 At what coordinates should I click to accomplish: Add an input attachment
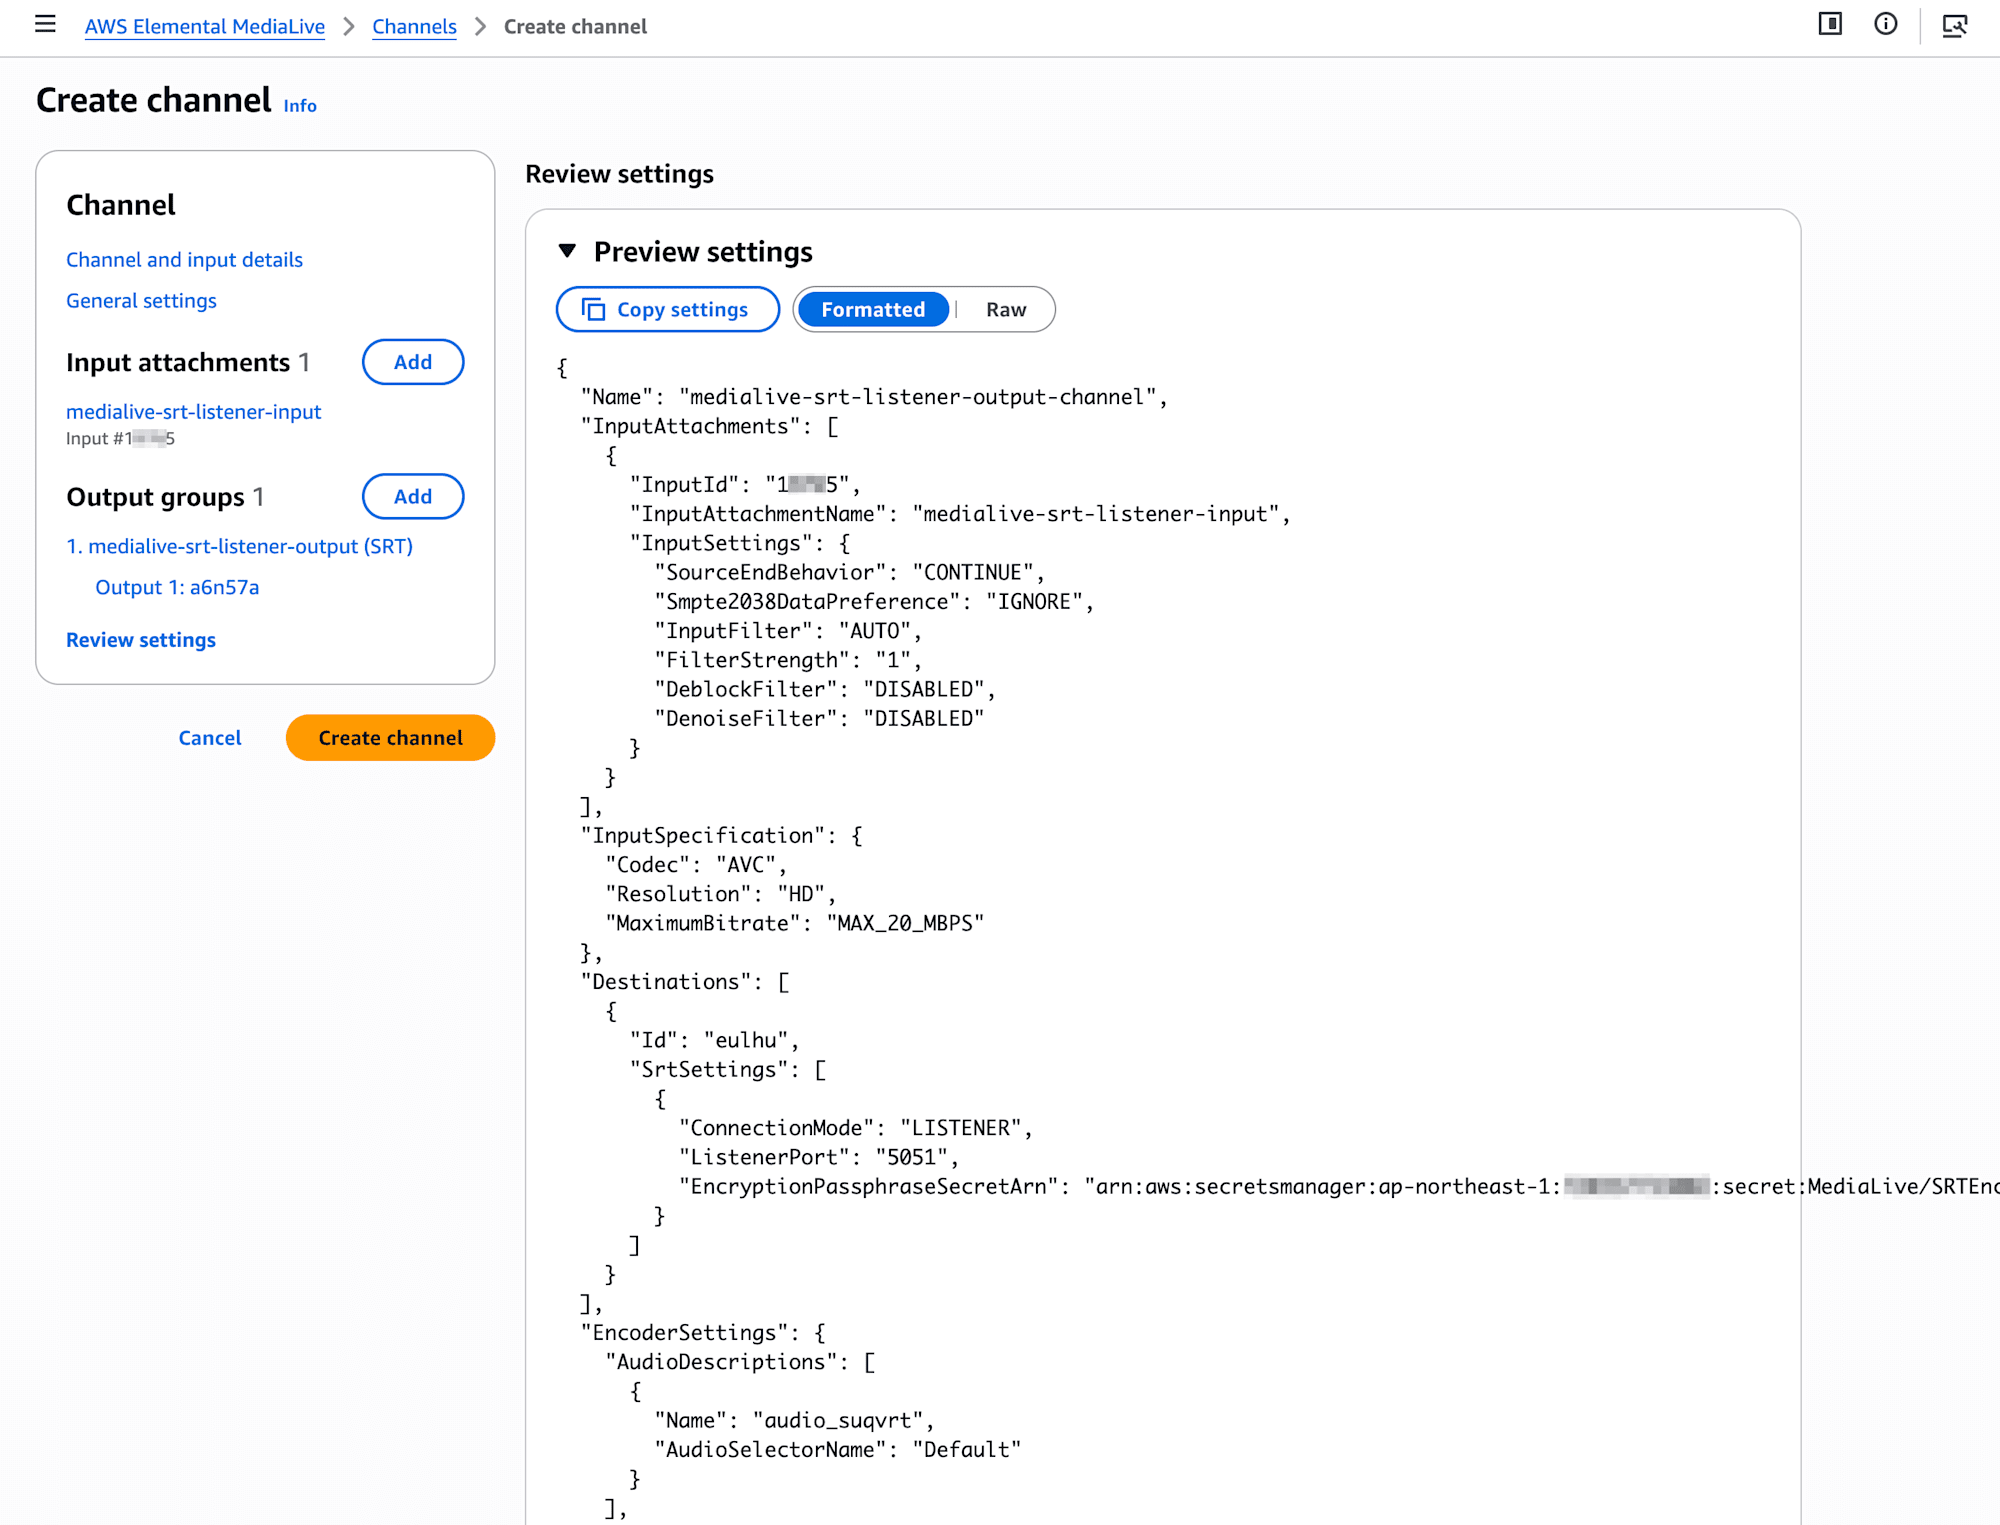(413, 362)
